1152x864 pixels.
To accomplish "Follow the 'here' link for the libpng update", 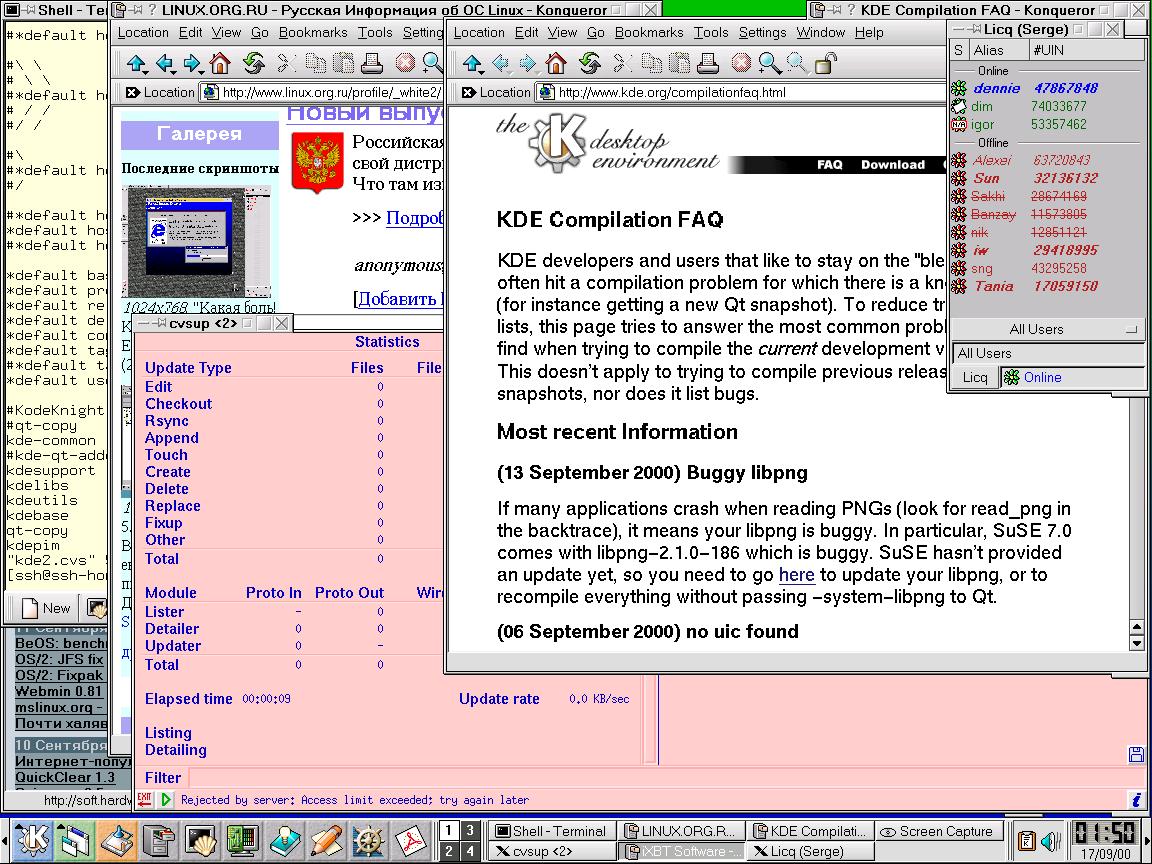I will [x=796, y=575].
